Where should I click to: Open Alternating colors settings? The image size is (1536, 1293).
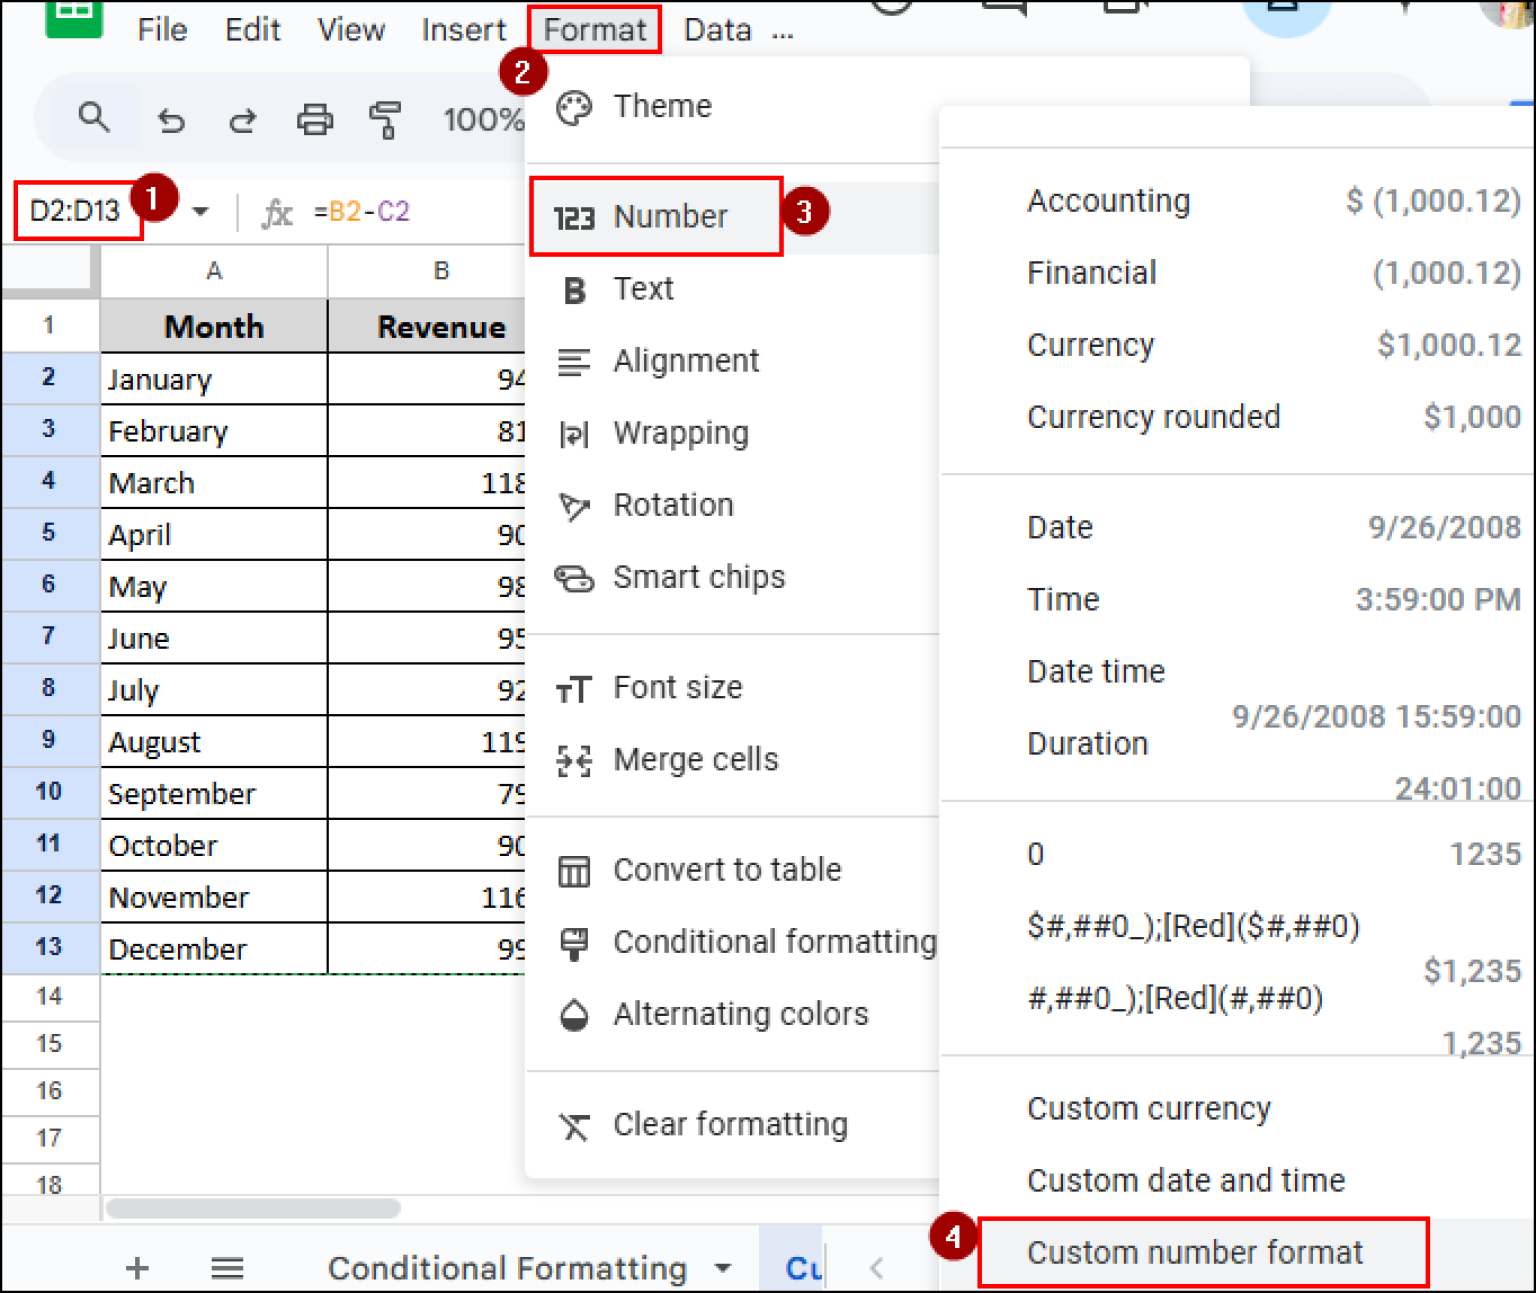(740, 1013)
